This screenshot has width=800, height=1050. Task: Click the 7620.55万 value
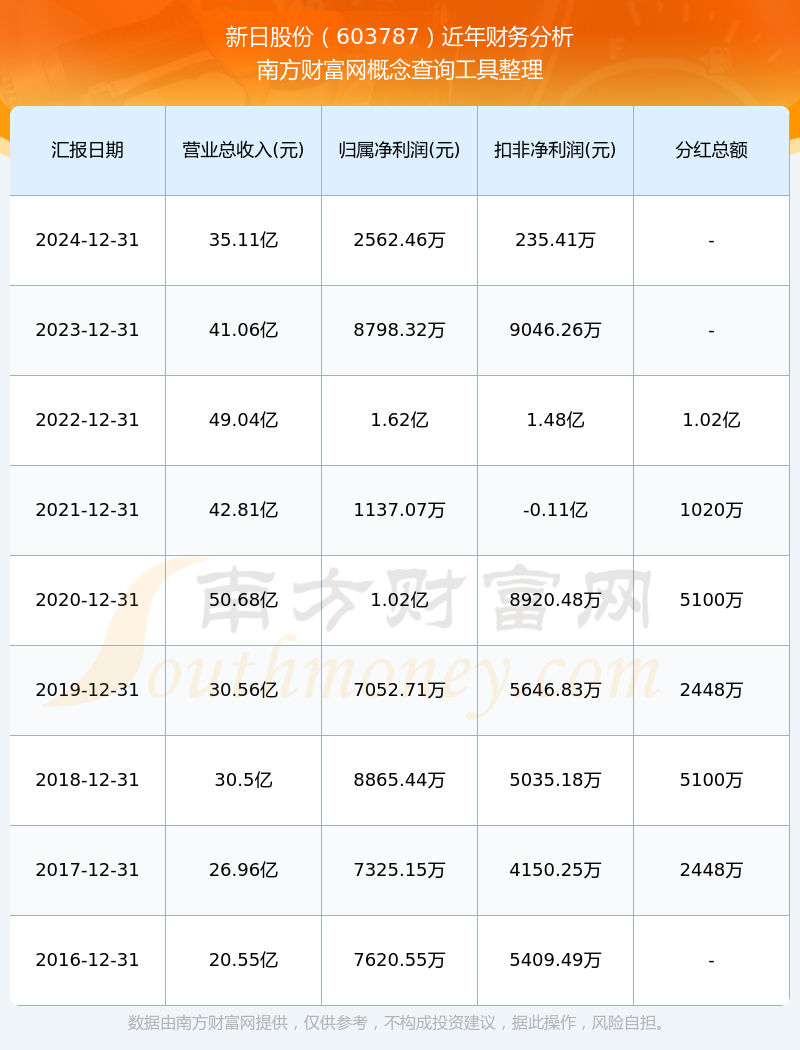400,960
